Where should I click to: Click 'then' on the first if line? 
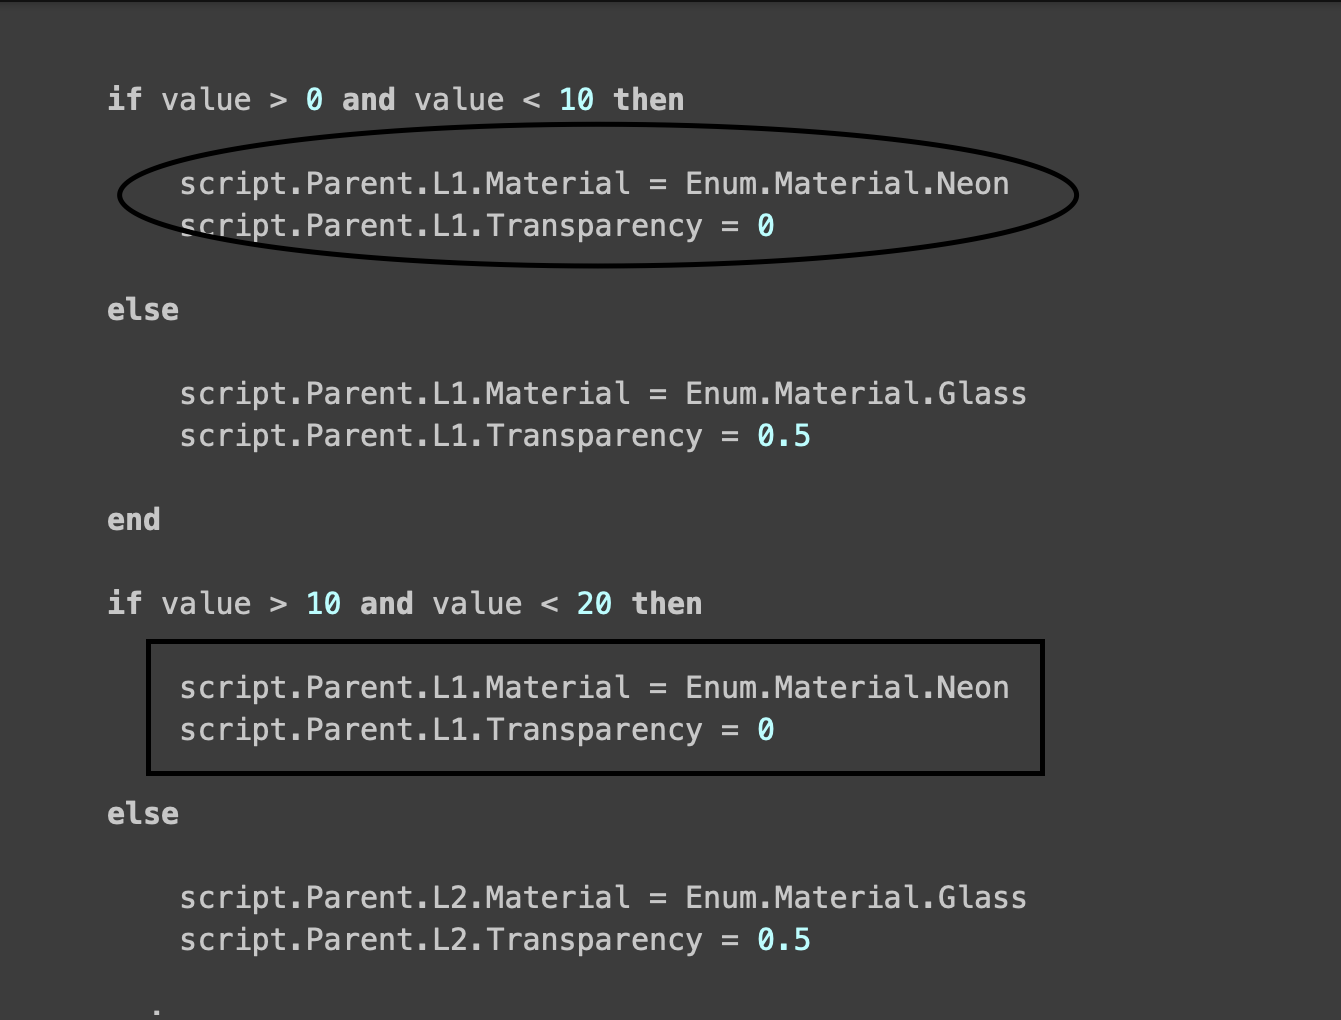(649, 99)
